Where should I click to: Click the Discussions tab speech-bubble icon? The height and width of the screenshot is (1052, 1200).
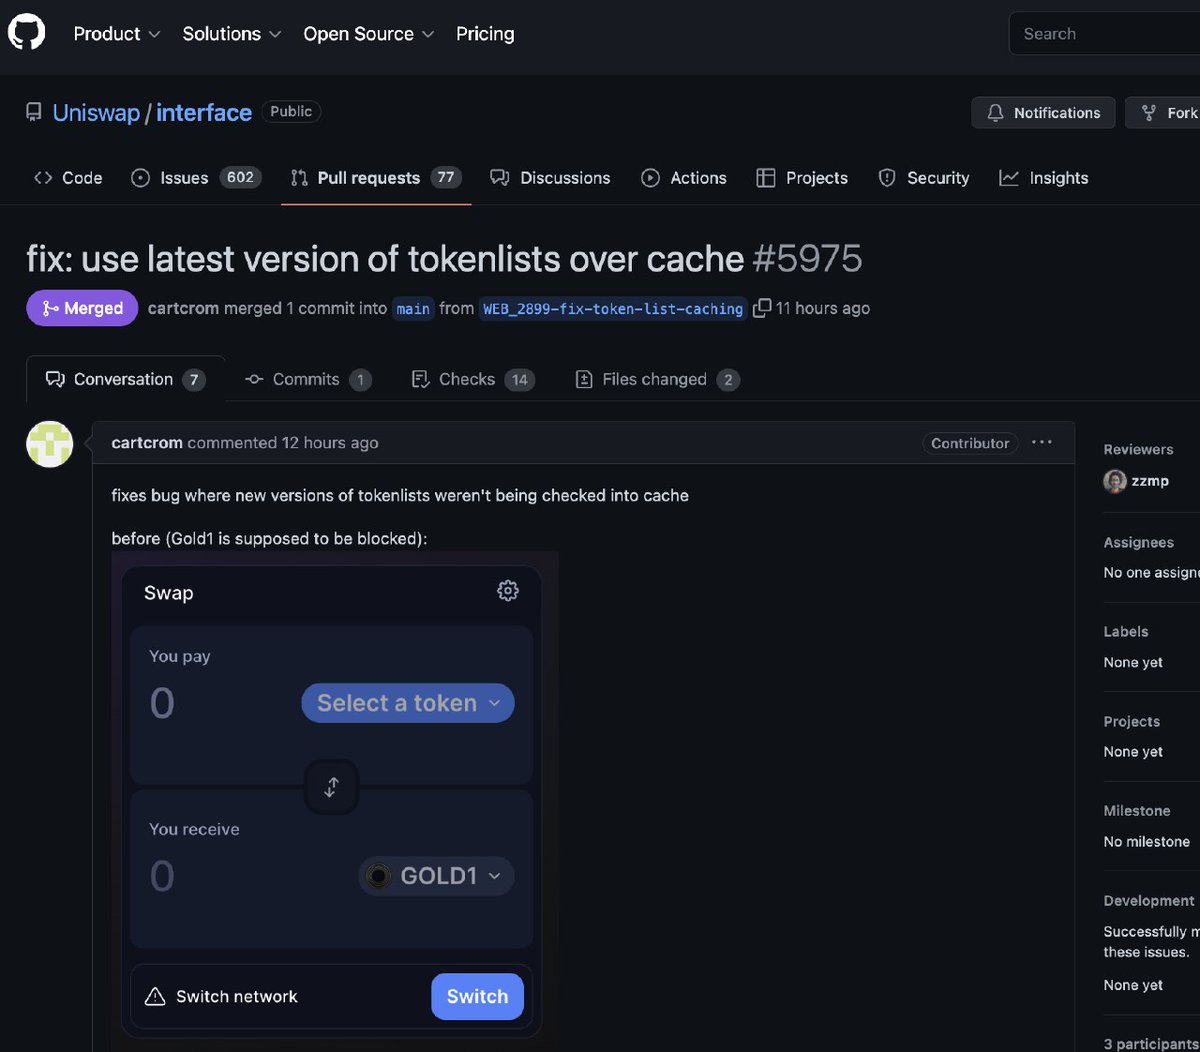coord(500,178)
